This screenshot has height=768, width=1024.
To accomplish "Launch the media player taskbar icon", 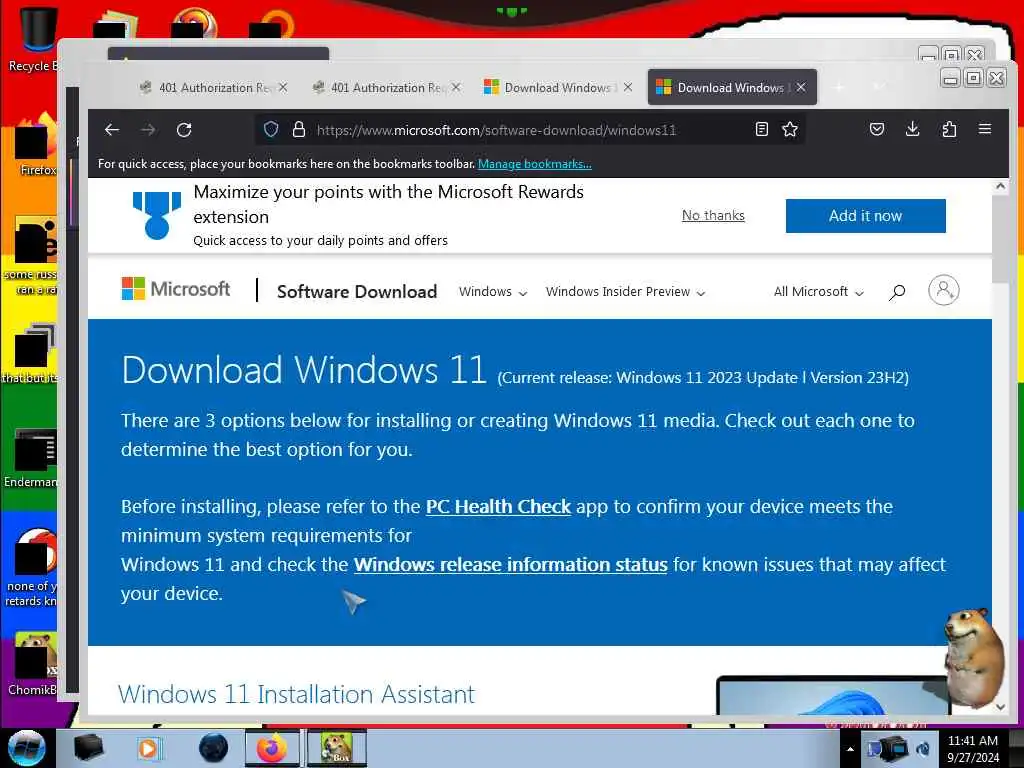I will (148, 748).
